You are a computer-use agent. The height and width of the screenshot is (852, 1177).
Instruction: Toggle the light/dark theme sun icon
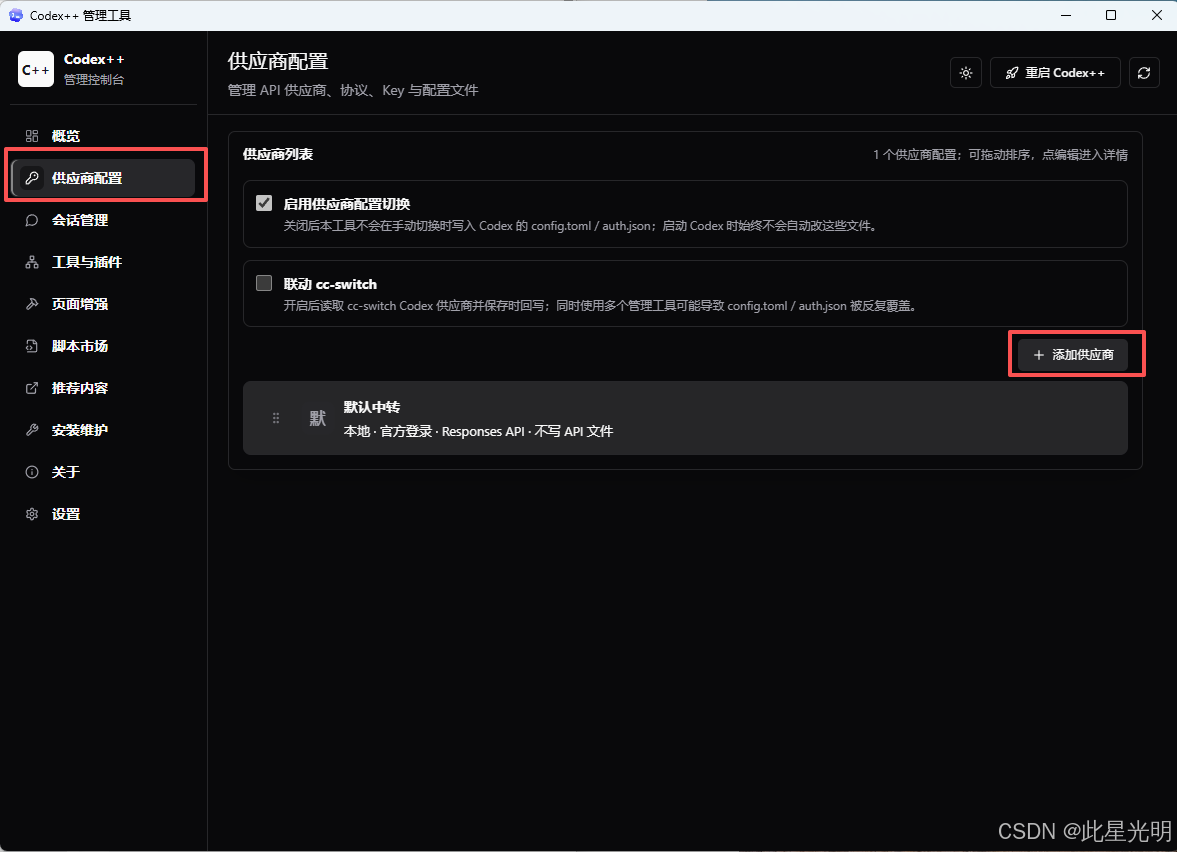(965, 73)
